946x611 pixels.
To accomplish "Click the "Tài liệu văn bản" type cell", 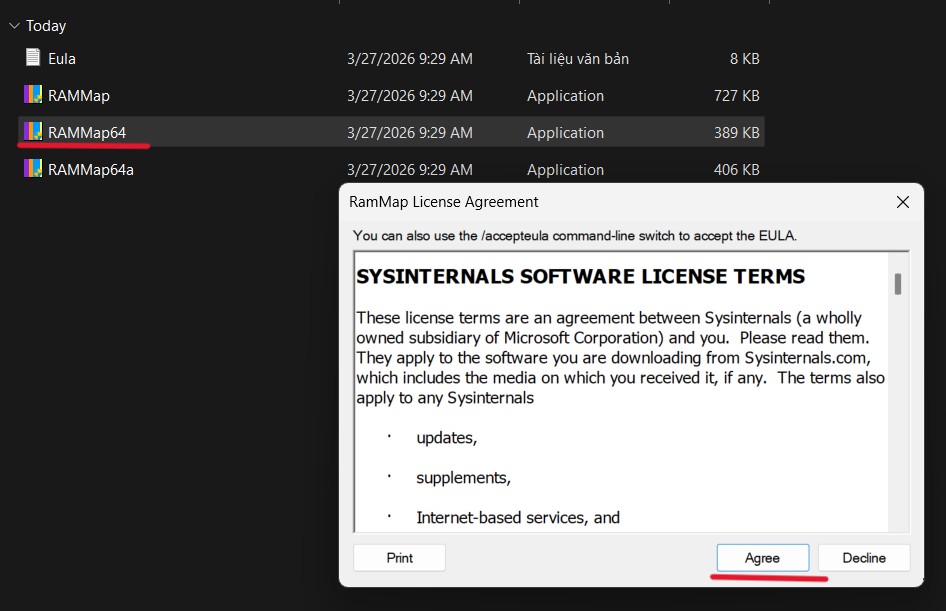I will click(x=578, y=59).
